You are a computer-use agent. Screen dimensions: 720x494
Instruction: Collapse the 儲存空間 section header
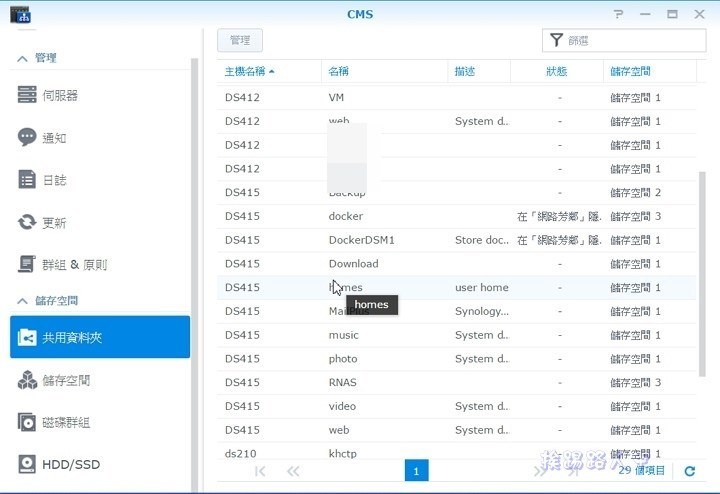[23, 301]
